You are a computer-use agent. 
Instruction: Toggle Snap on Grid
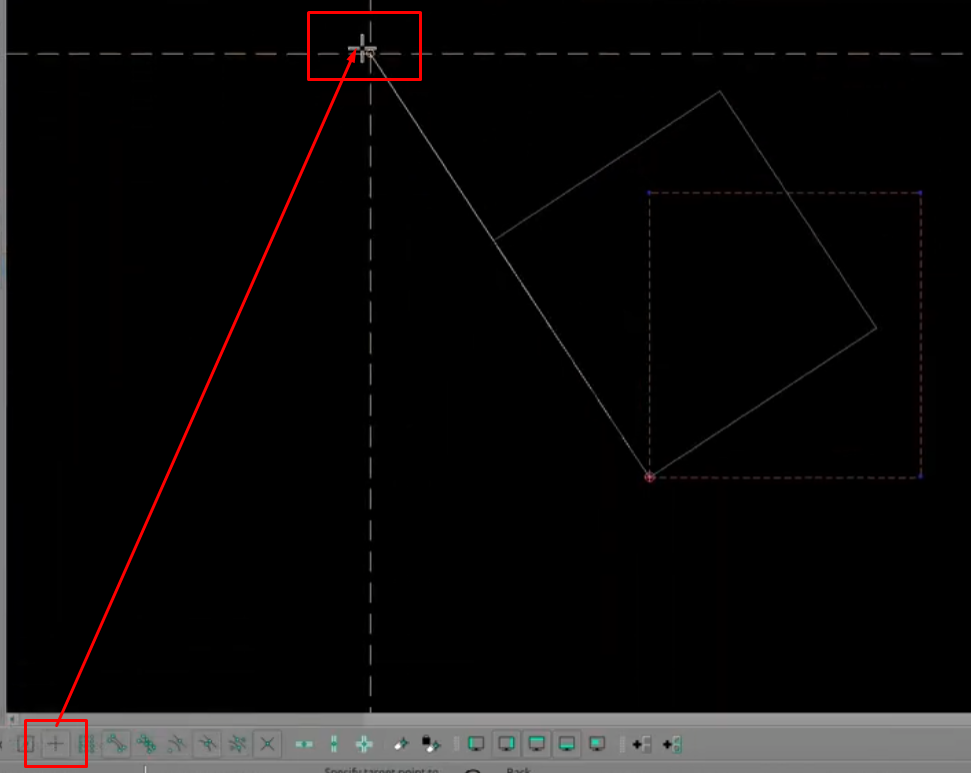tap(85, 744)
